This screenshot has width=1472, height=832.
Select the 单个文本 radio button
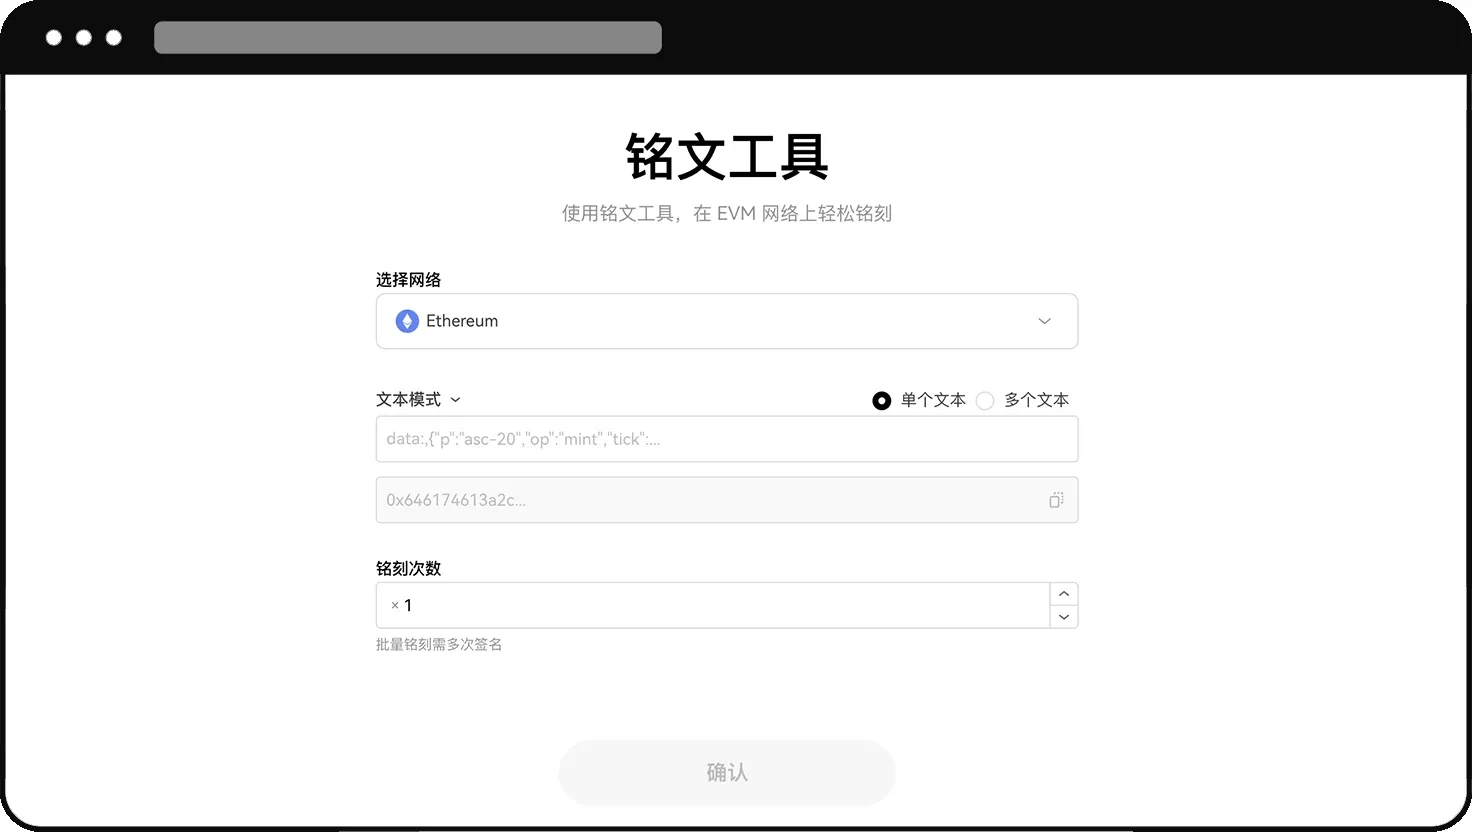tap(882, 400)
